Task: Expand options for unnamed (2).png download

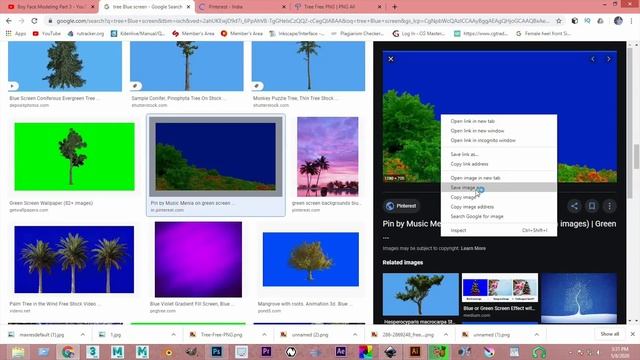Action: (x=355, y=335)
